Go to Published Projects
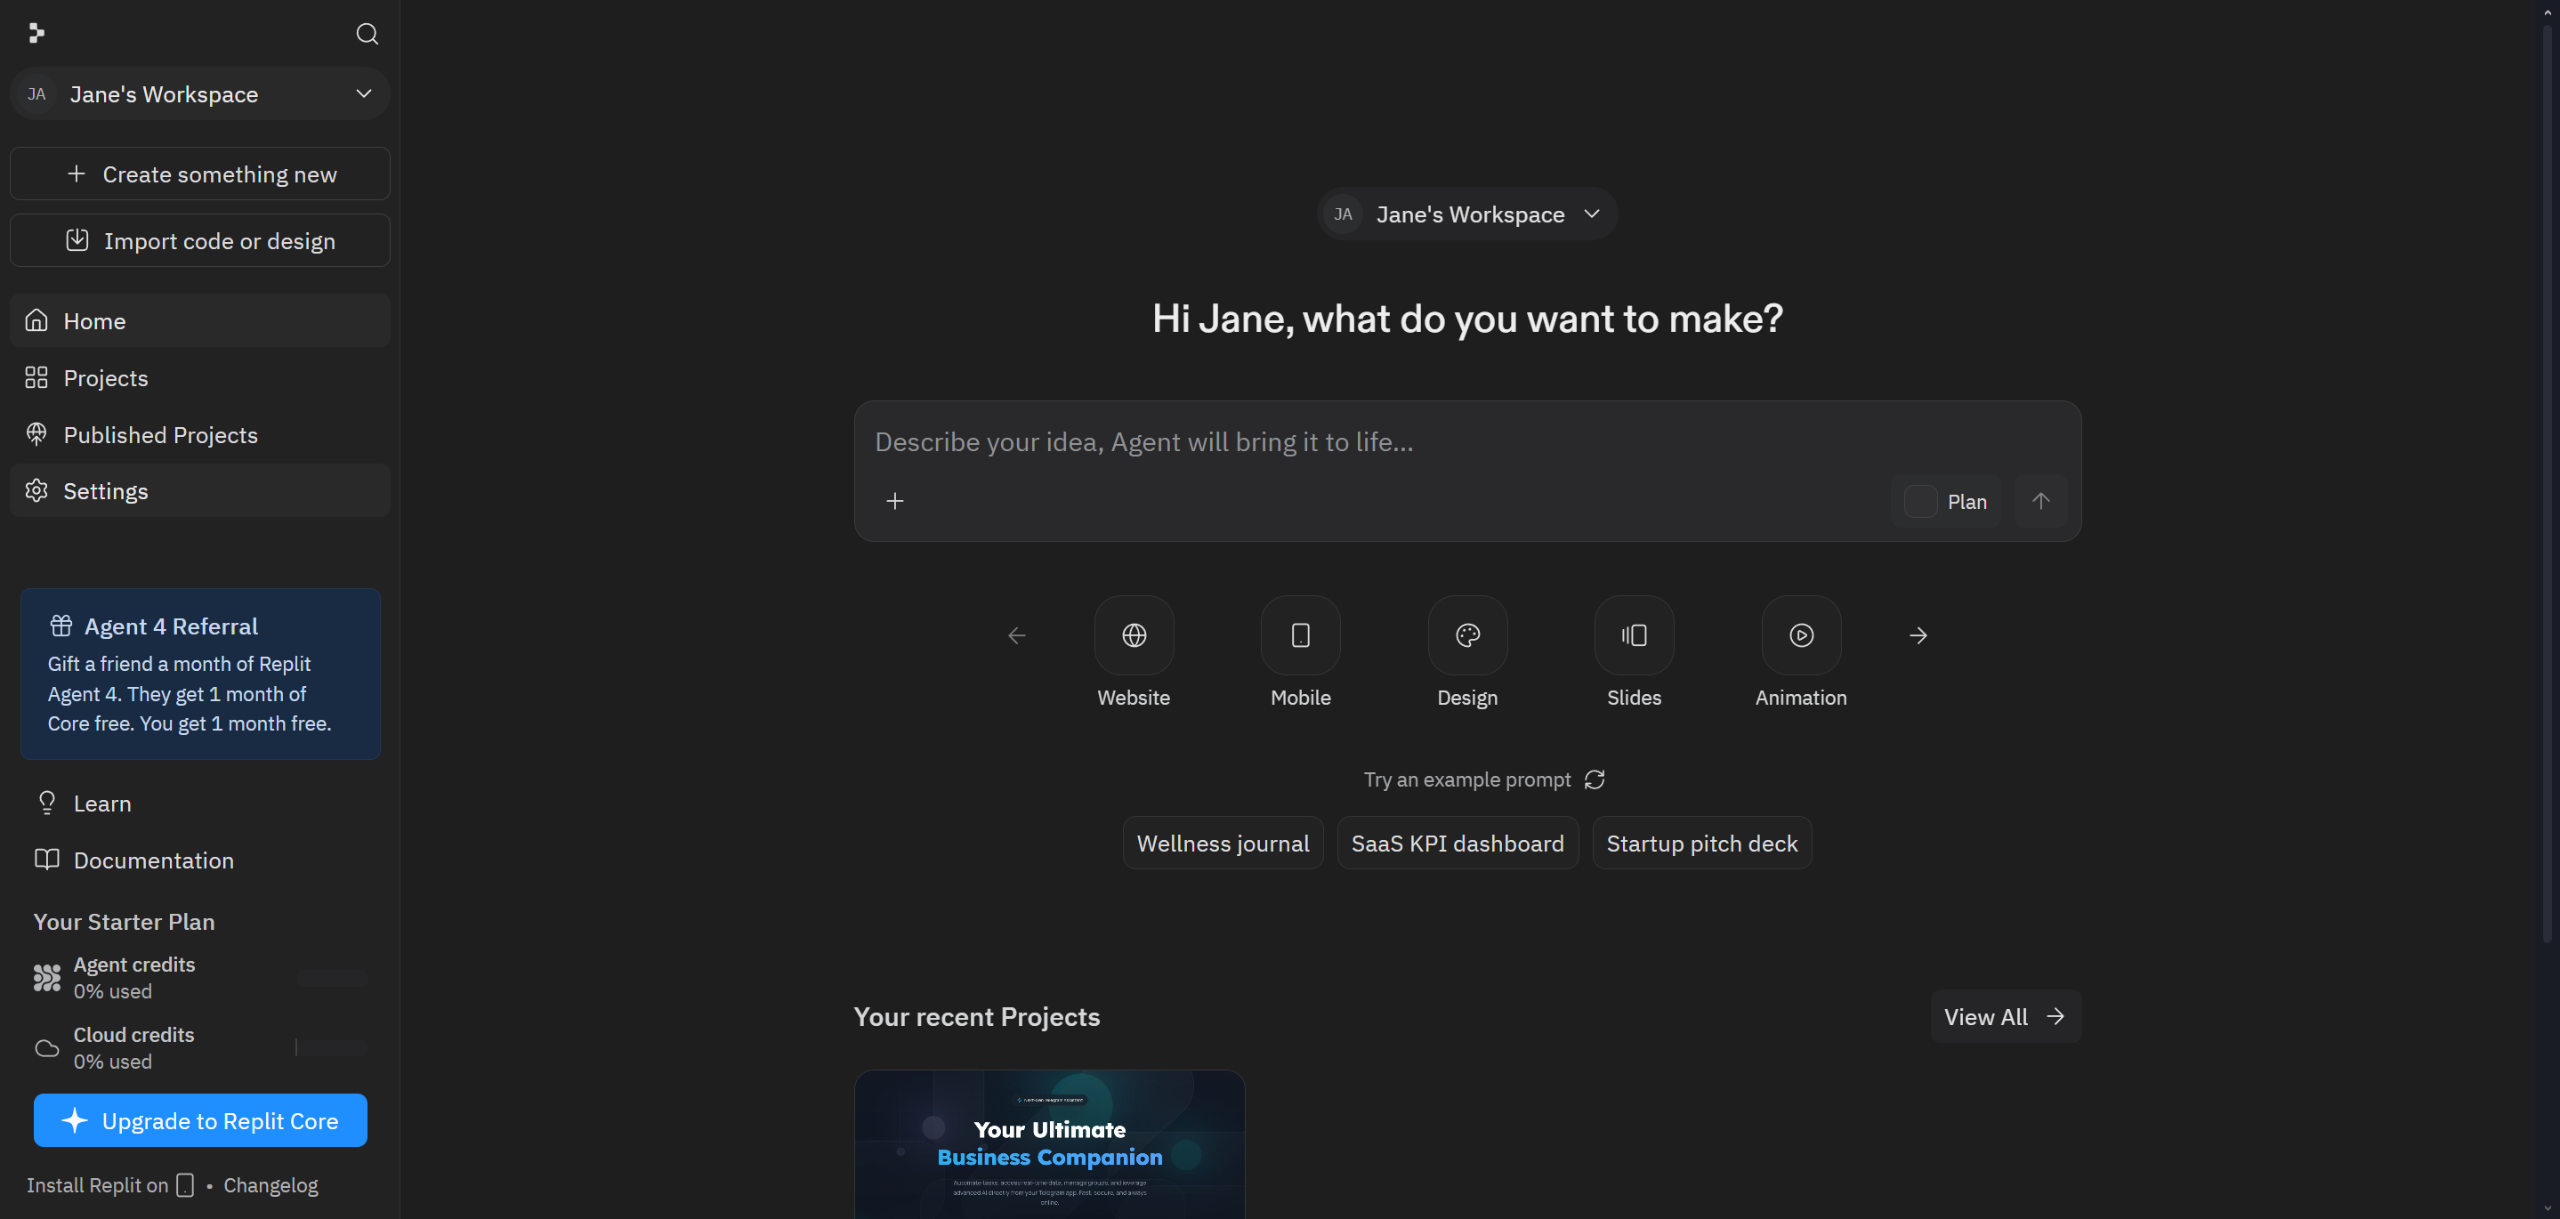Viewport: 2560px width, 1219px height. coord(160,435)
